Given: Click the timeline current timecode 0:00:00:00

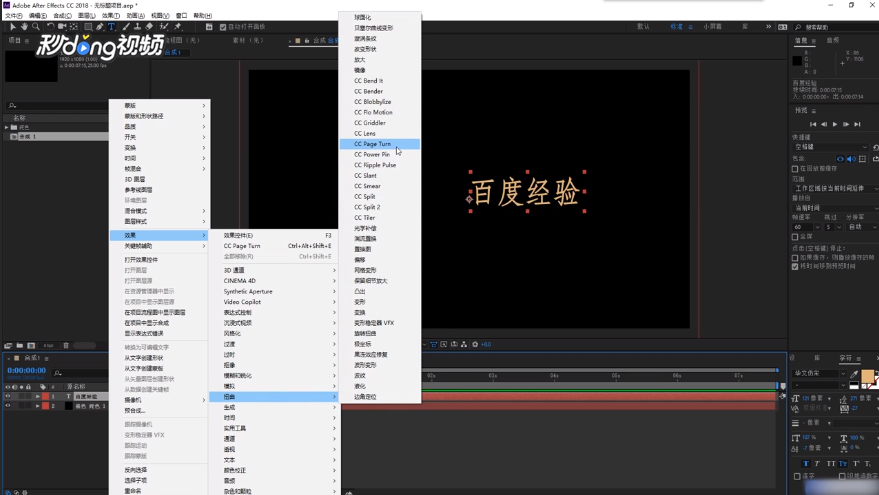Looking at the screenshot, I should point(26,371).
